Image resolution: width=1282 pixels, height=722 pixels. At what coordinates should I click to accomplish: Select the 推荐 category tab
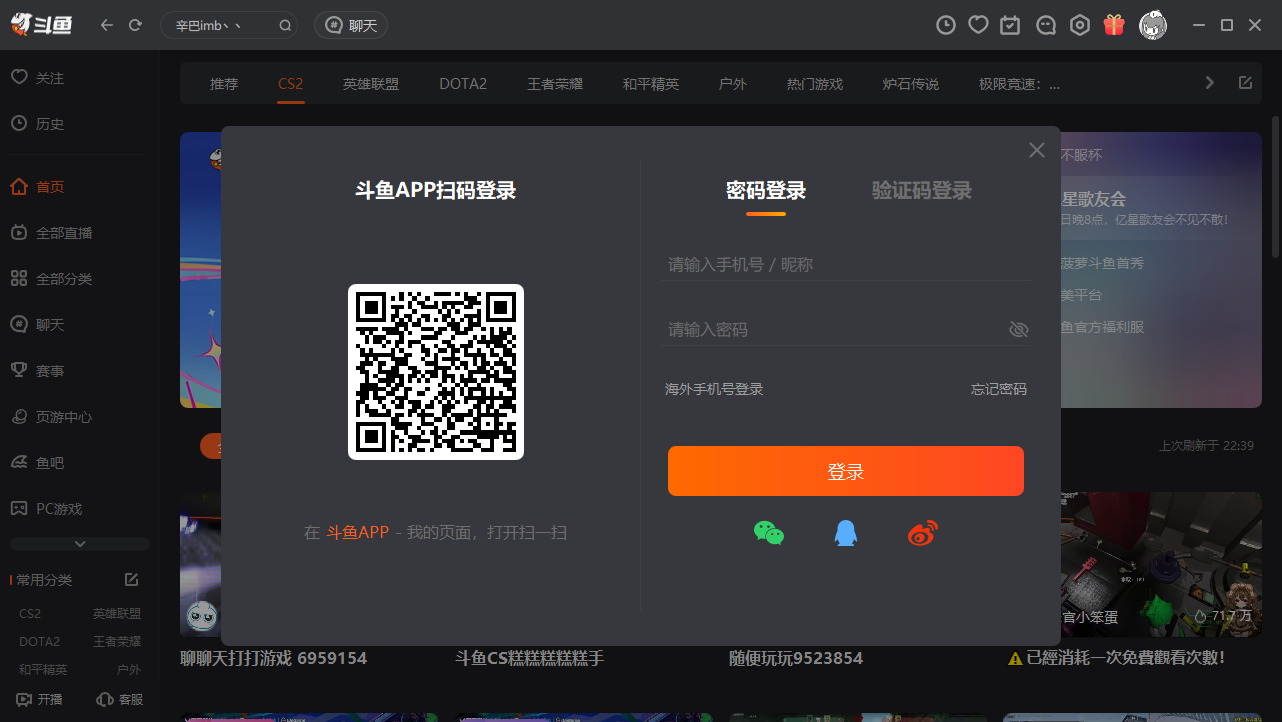click(x=224, y=84)
